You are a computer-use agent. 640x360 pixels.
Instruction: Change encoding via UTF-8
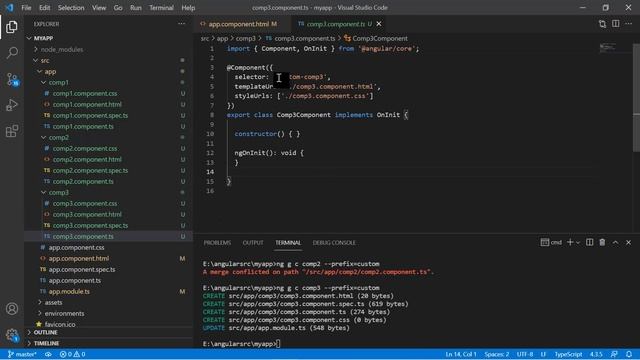pyautogui.click(x=525, y=354)
